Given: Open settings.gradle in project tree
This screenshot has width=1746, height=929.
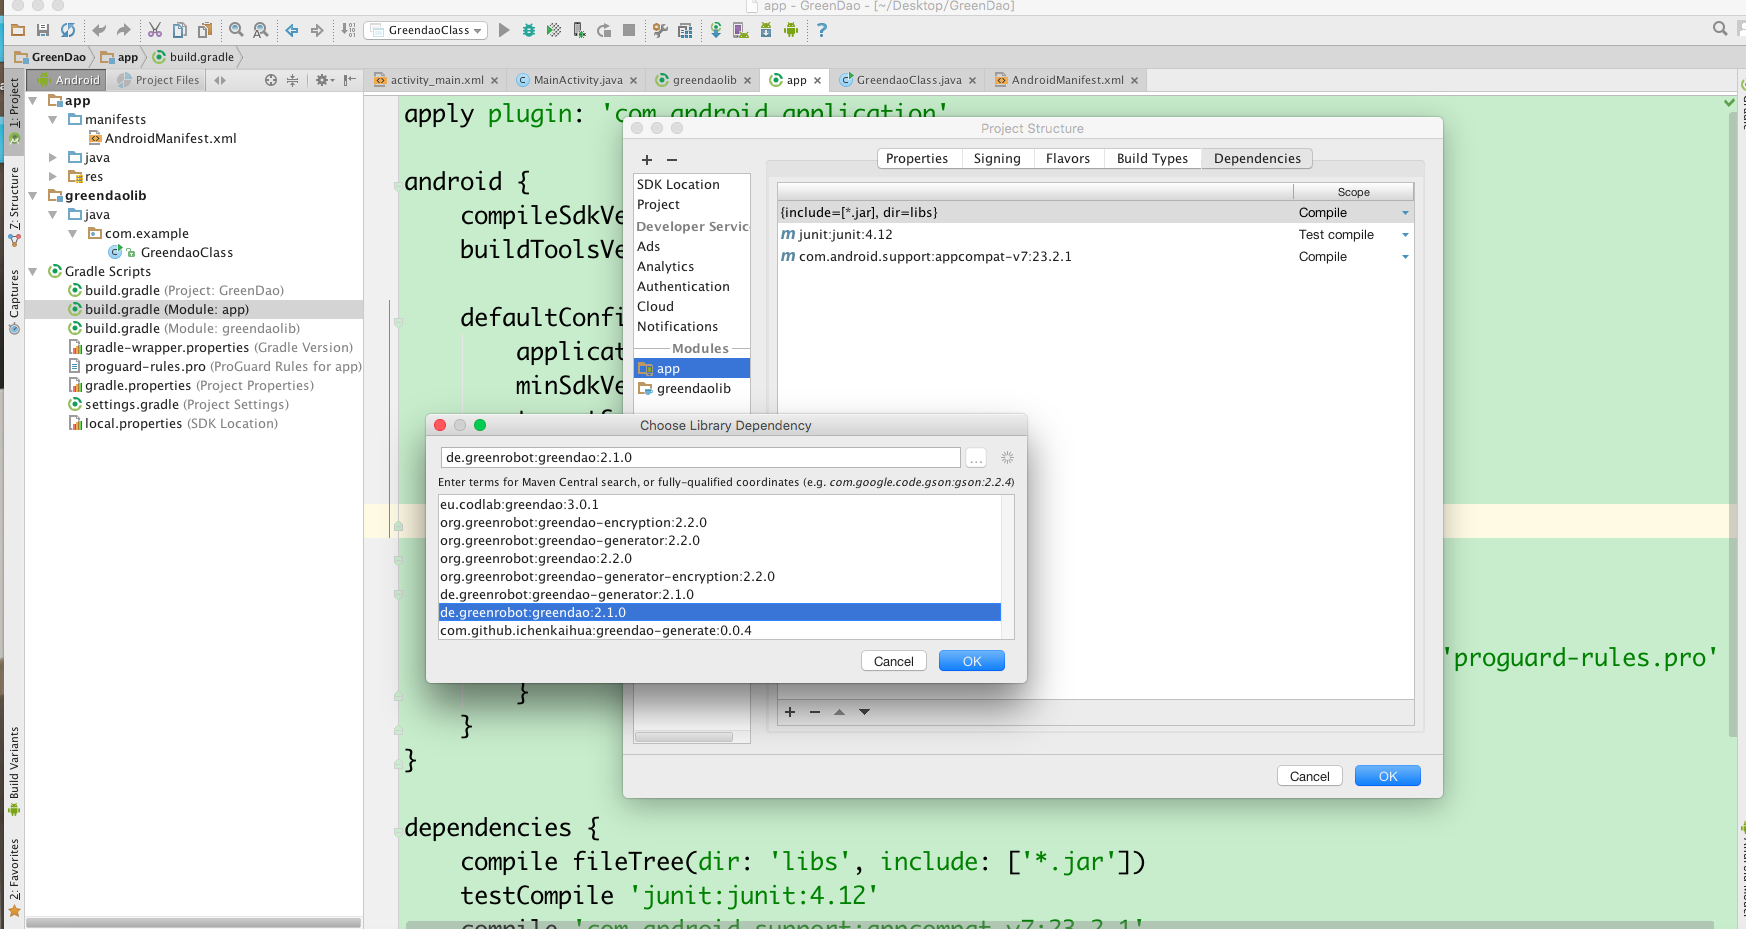Looking at the screenshot, I should [x=178, y=405].
